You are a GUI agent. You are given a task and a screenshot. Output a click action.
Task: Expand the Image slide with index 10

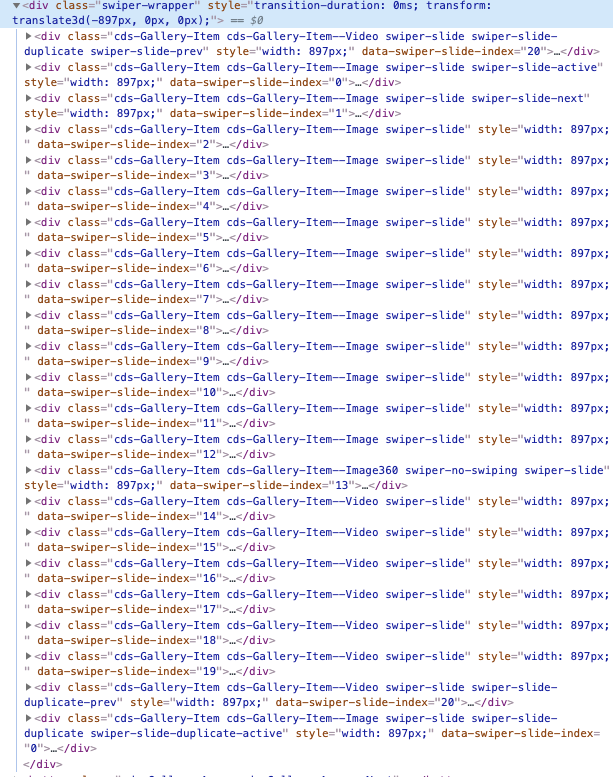pos(29,377)
